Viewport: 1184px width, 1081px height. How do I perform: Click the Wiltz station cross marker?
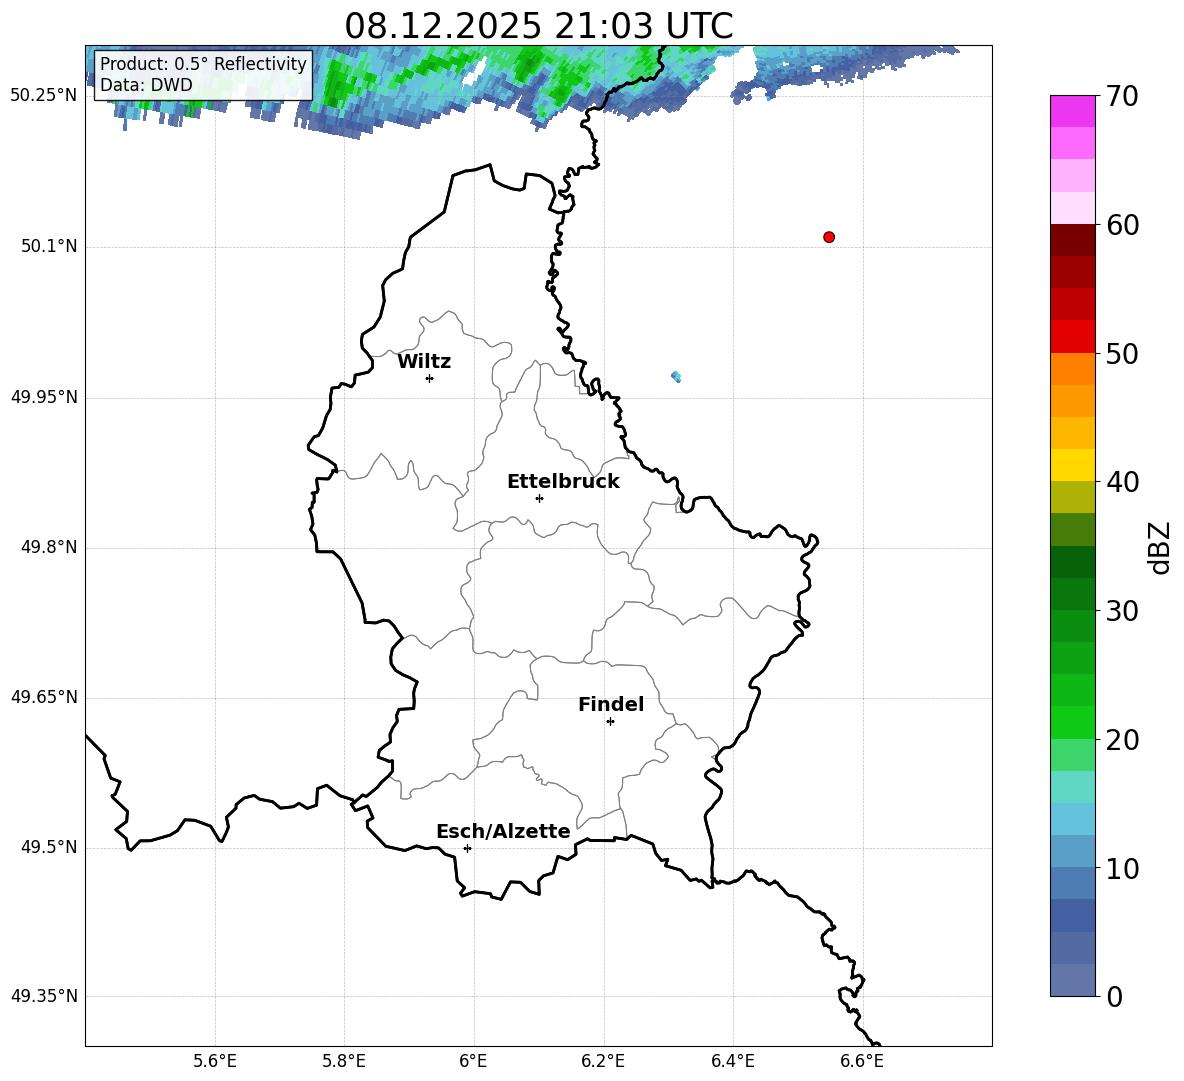[429, 378]
